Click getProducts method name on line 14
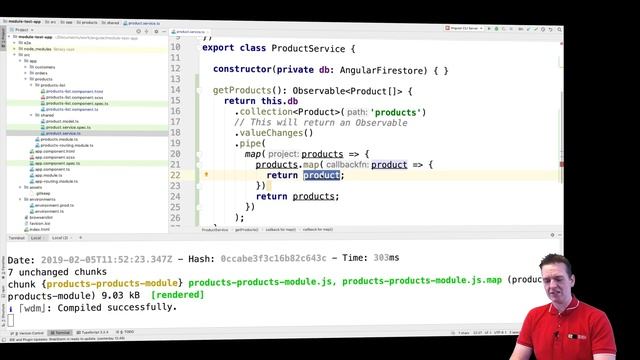640x360 pixels. (242, 90)
